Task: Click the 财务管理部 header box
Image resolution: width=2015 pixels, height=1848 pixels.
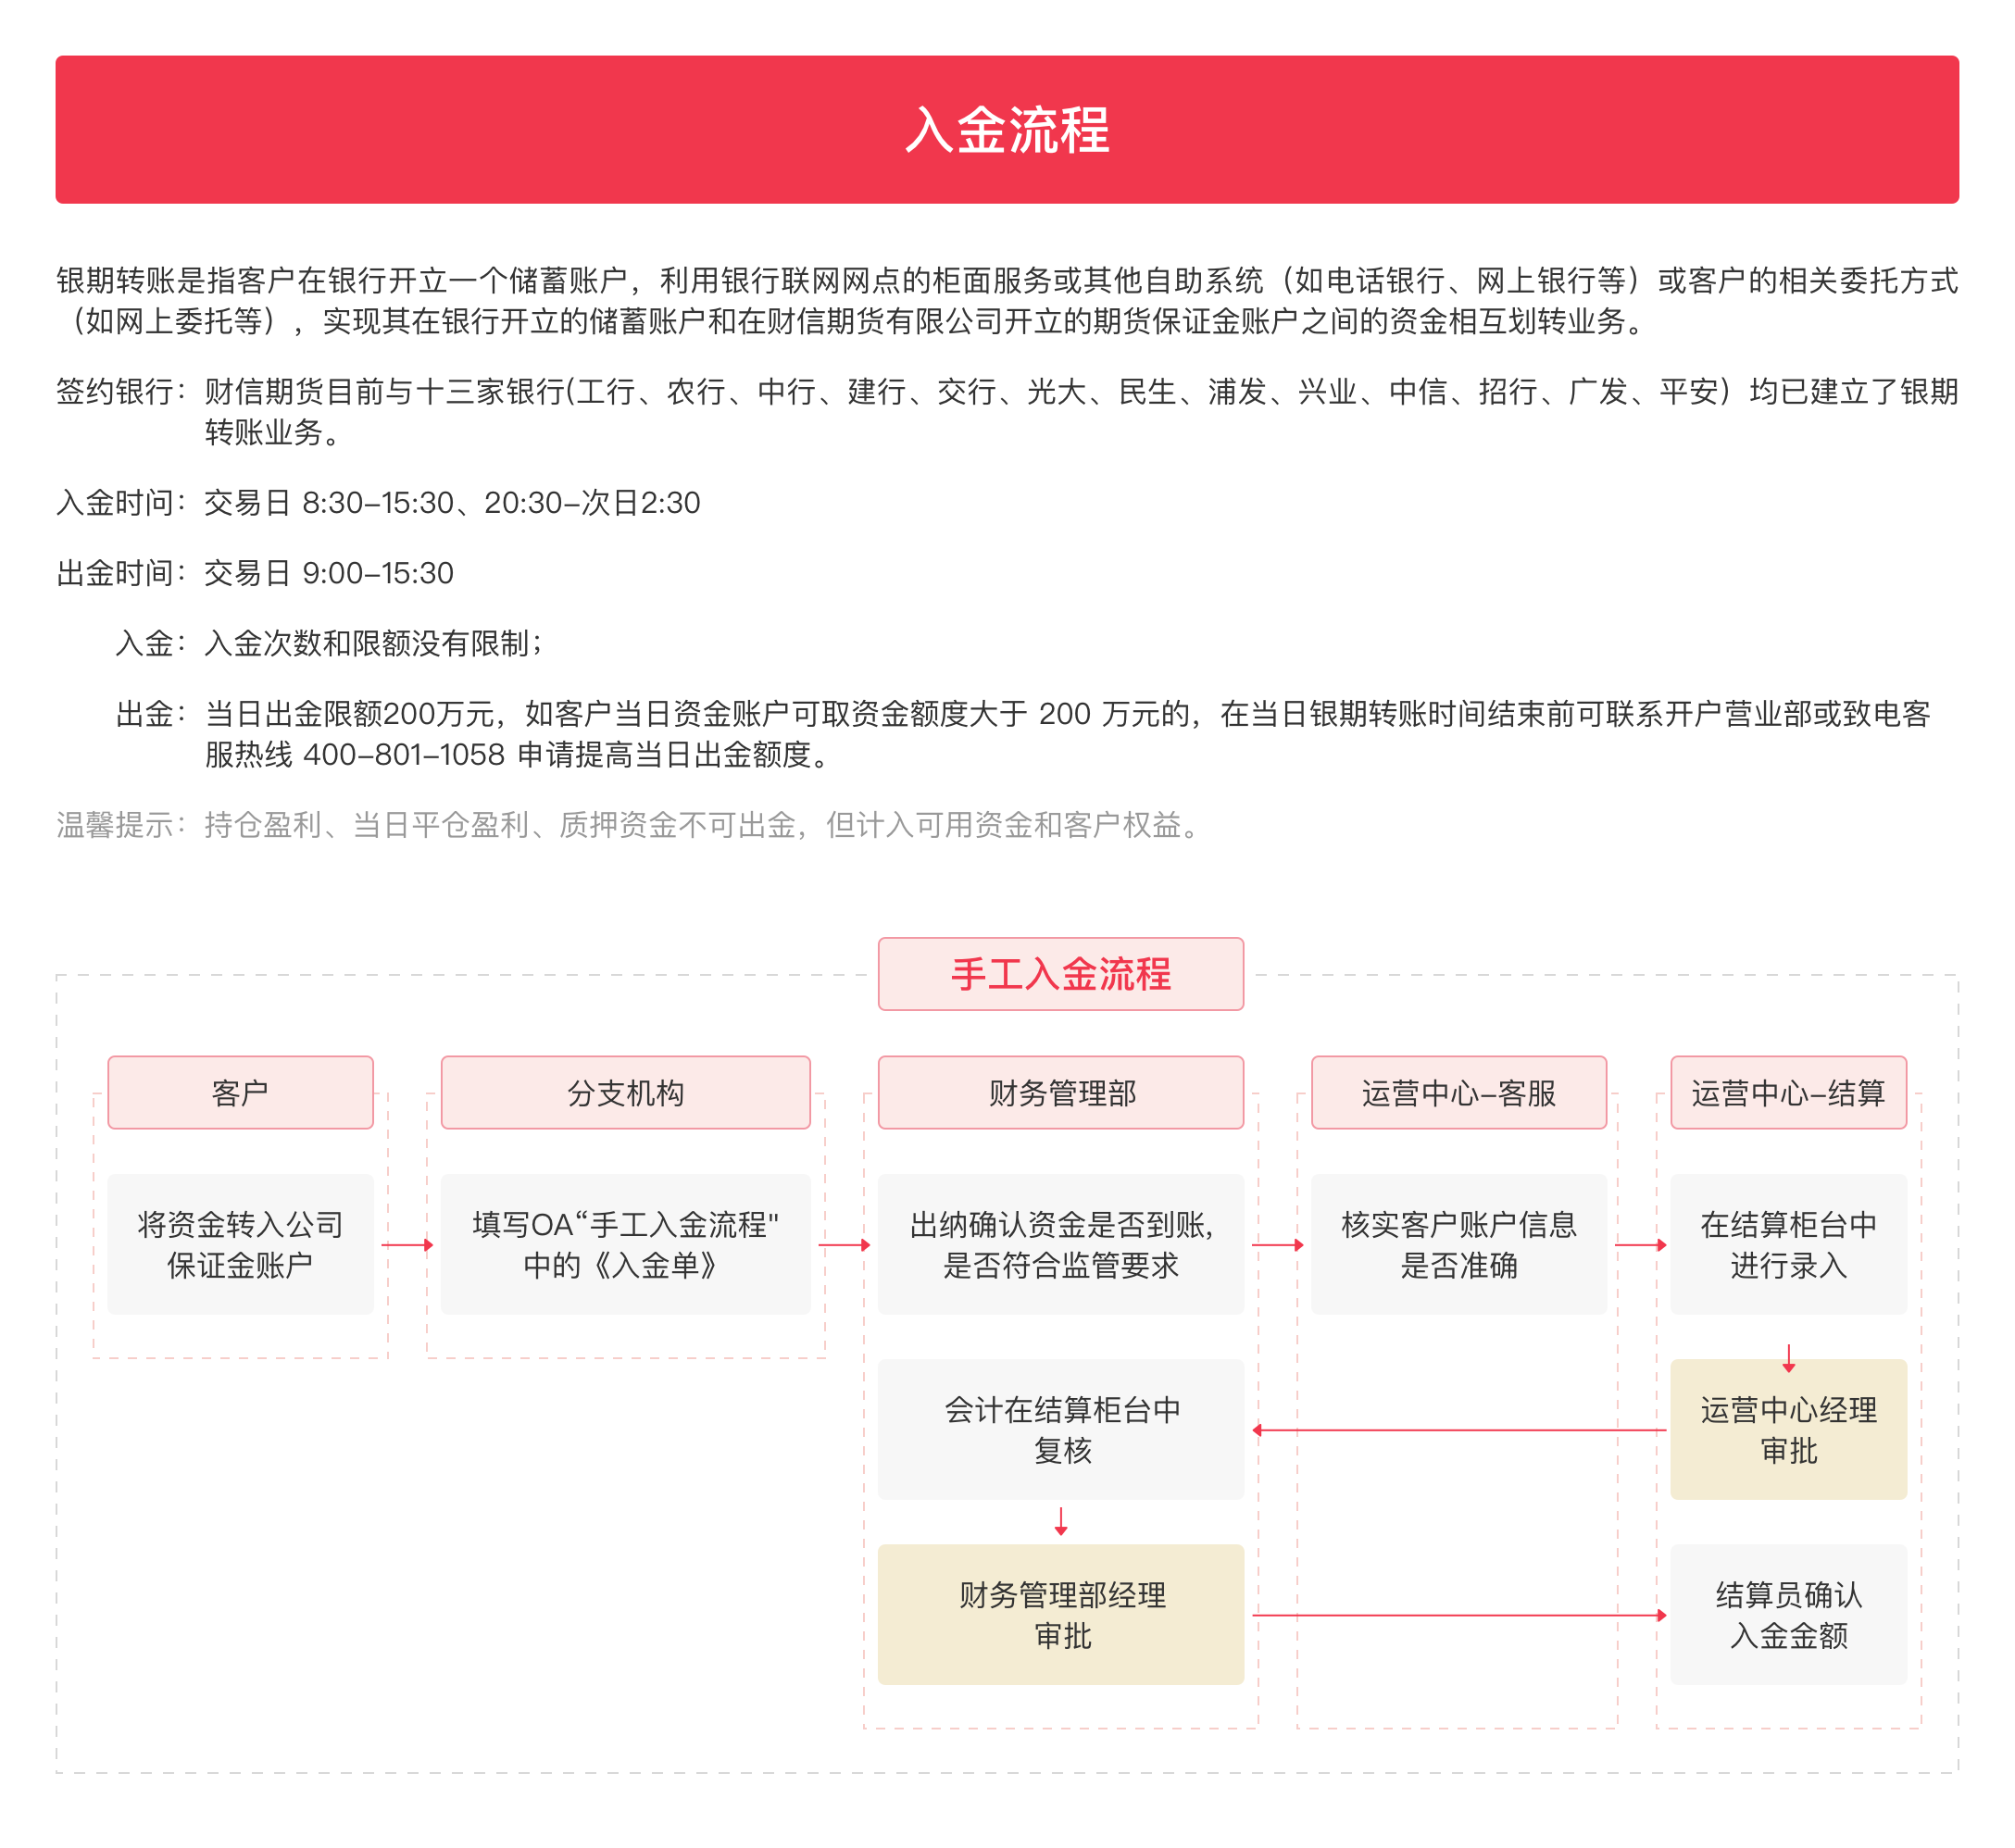Action: [x=1061, y=1093]
